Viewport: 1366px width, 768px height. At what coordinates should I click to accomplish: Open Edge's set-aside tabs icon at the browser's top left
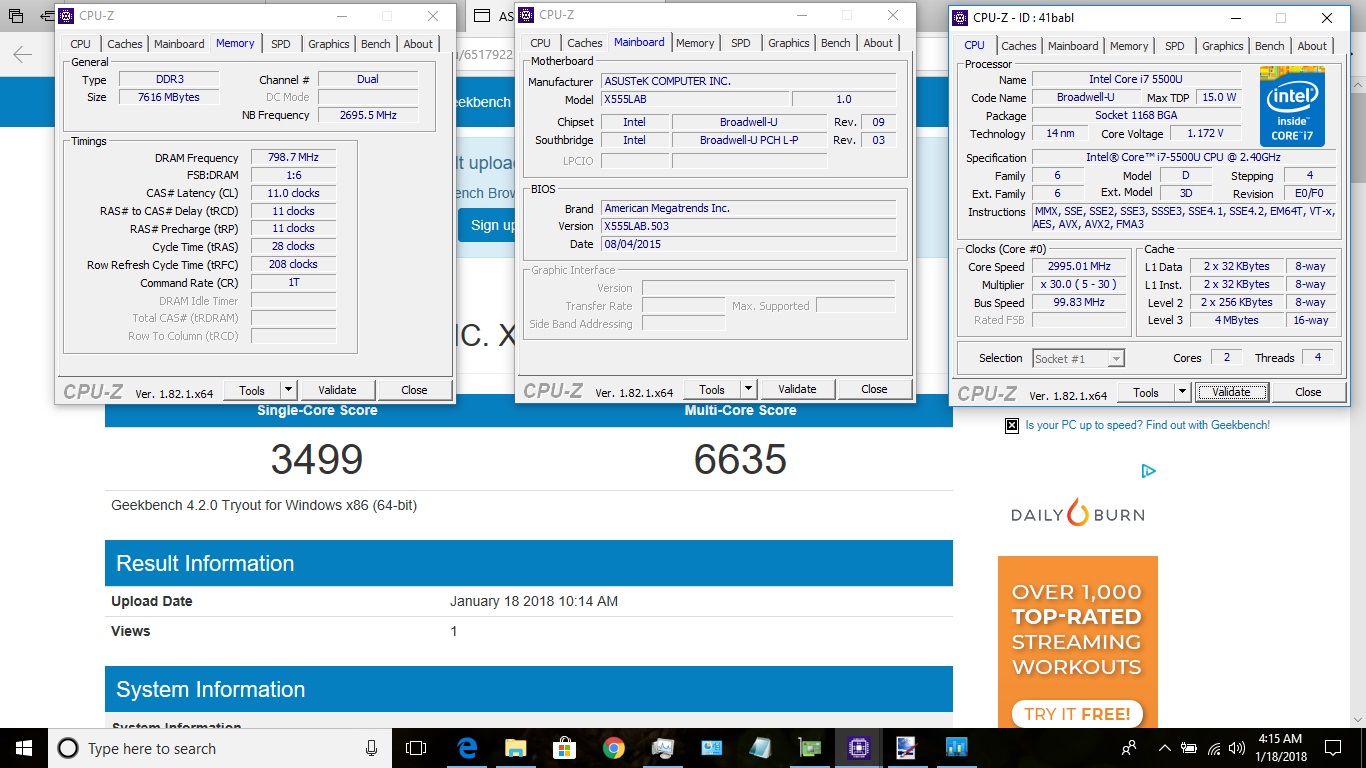[16, 16]
